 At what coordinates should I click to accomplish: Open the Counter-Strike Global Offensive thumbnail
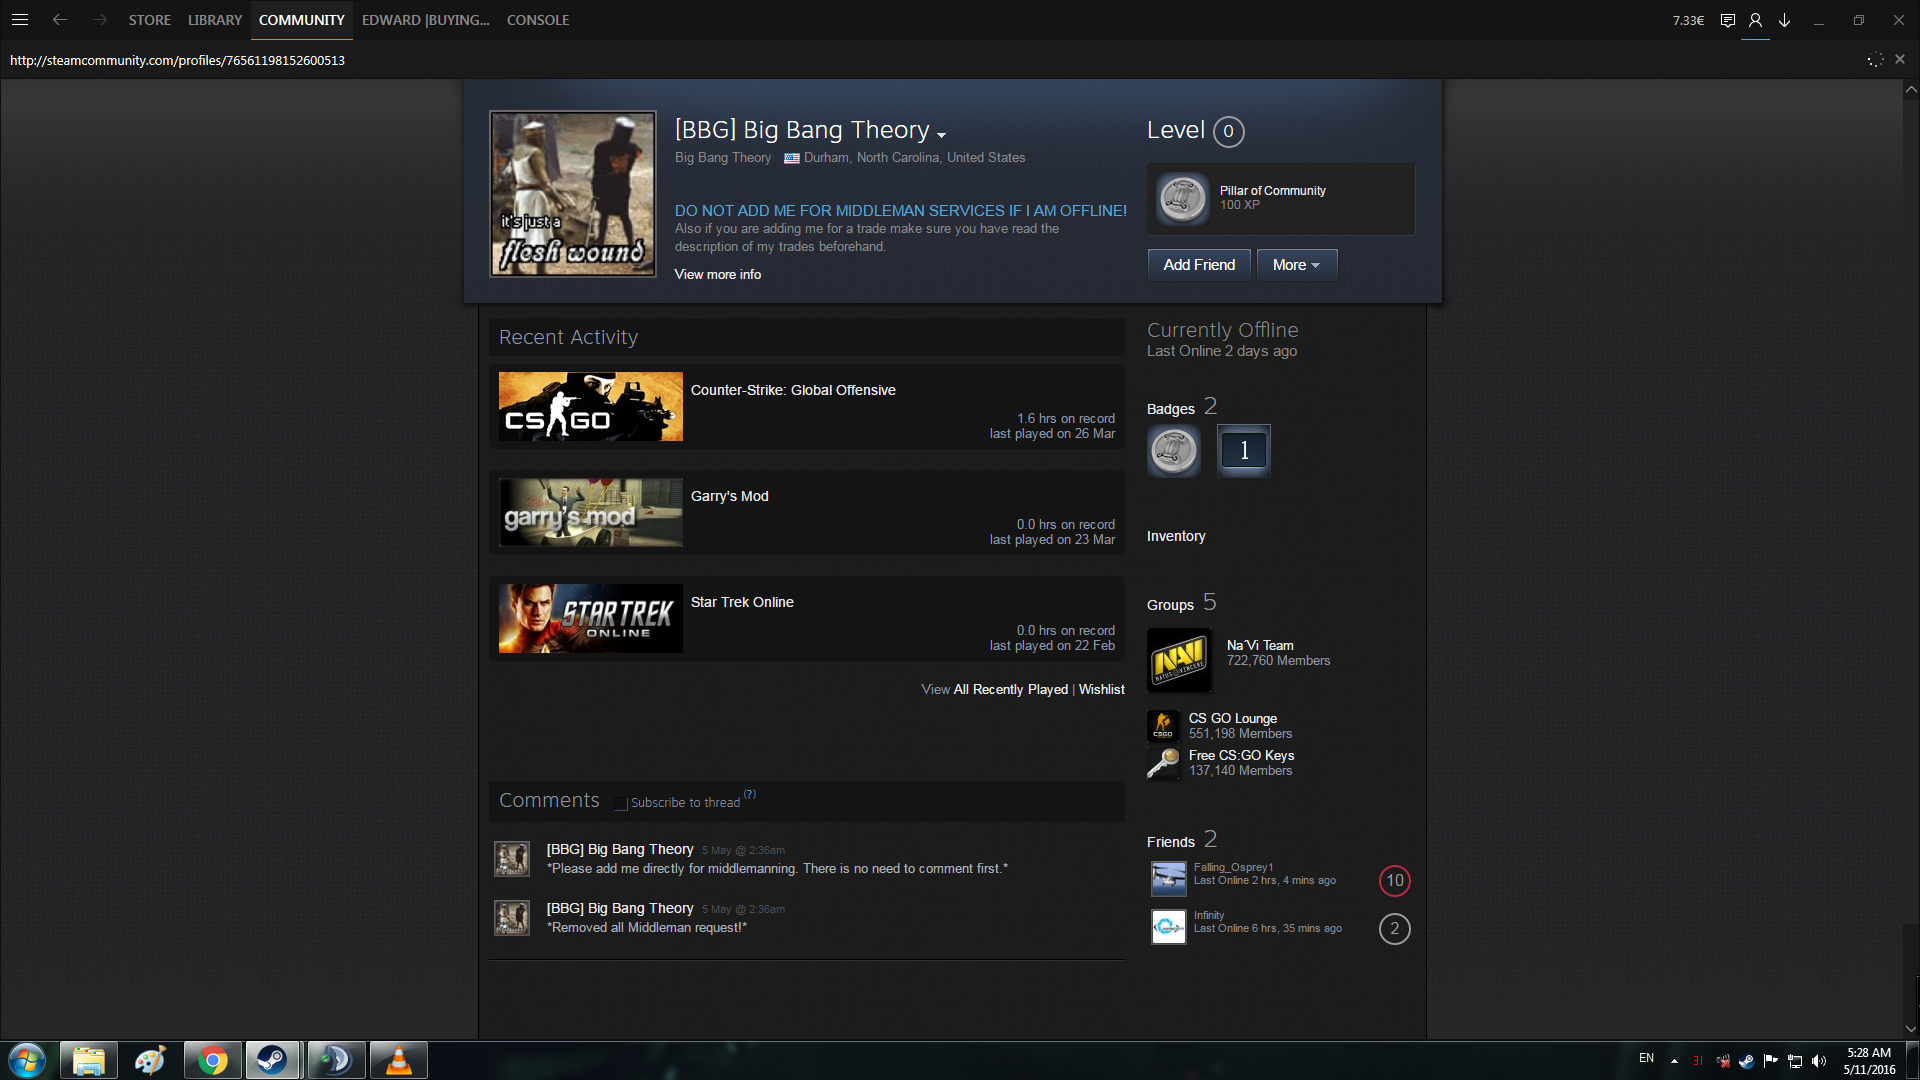tap(590, 406)
